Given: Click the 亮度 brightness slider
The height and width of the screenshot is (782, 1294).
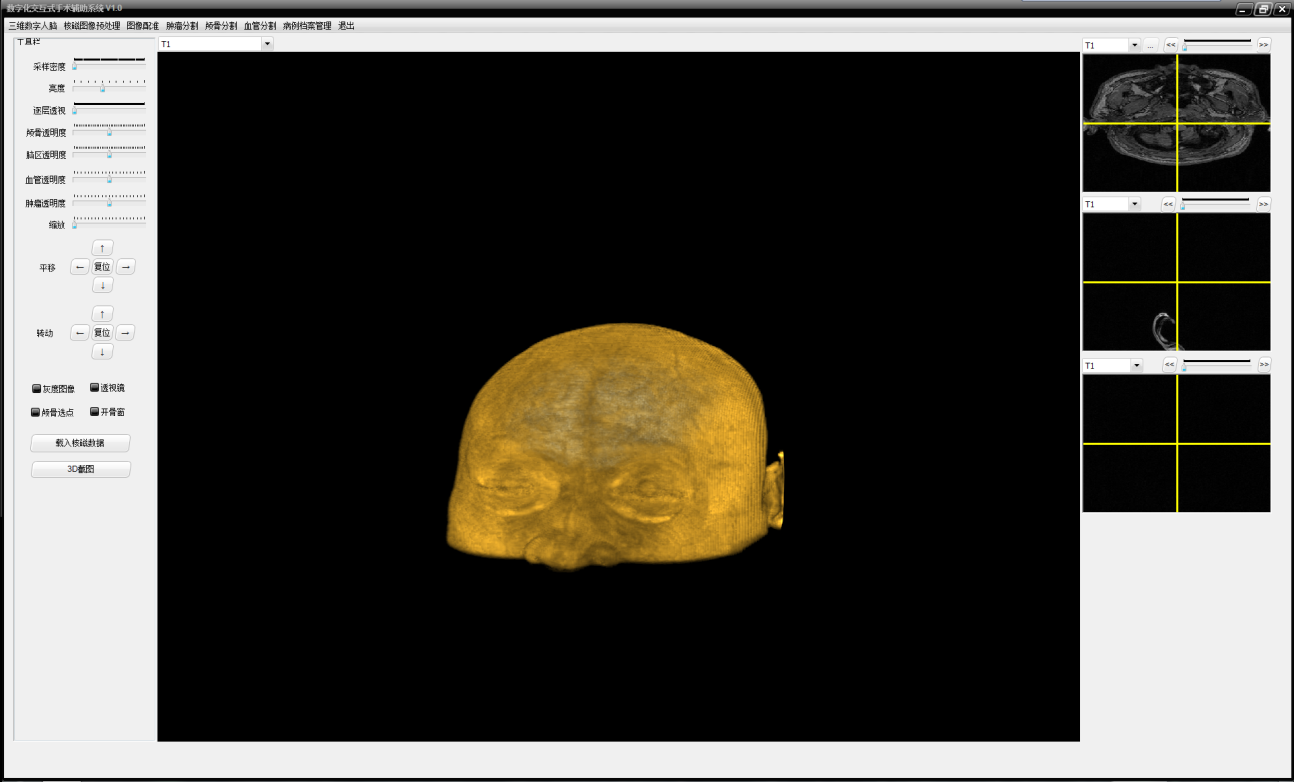Looking at the screenshot, I should [x=102, y=89].
